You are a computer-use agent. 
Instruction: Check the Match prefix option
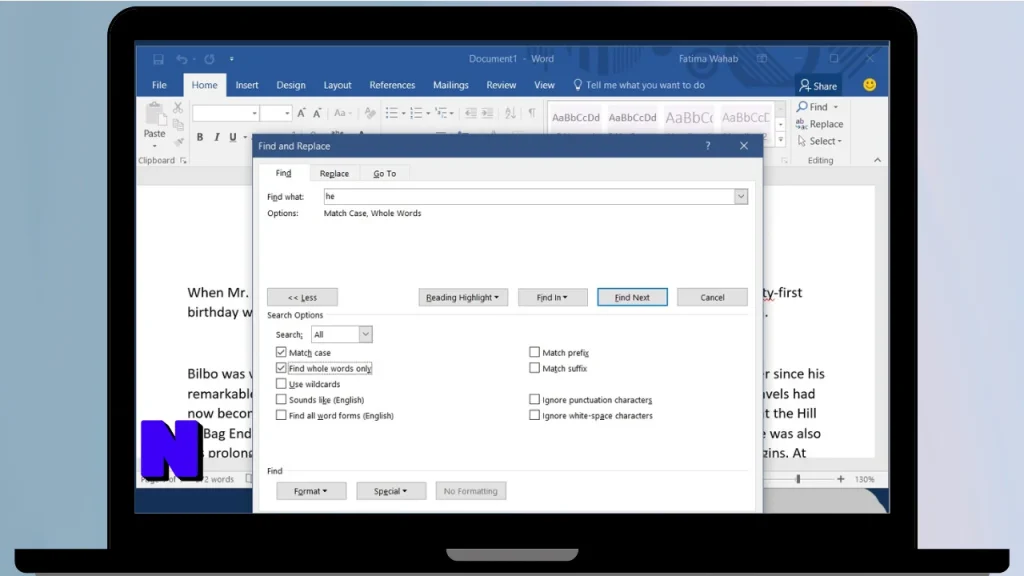coord(534,352)
